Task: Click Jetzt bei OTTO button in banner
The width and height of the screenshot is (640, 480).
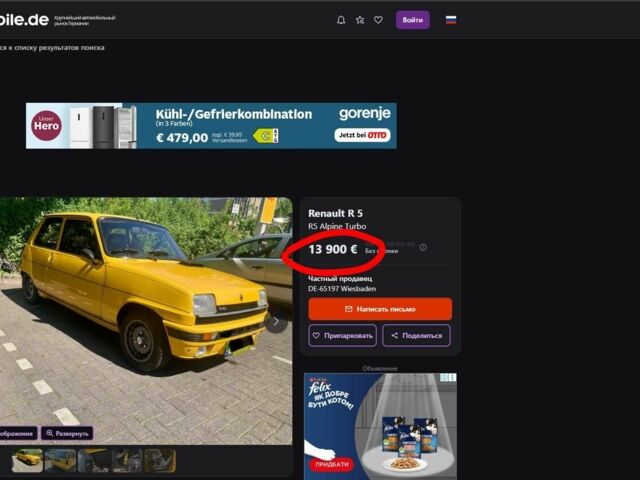Action: point(362,135)
